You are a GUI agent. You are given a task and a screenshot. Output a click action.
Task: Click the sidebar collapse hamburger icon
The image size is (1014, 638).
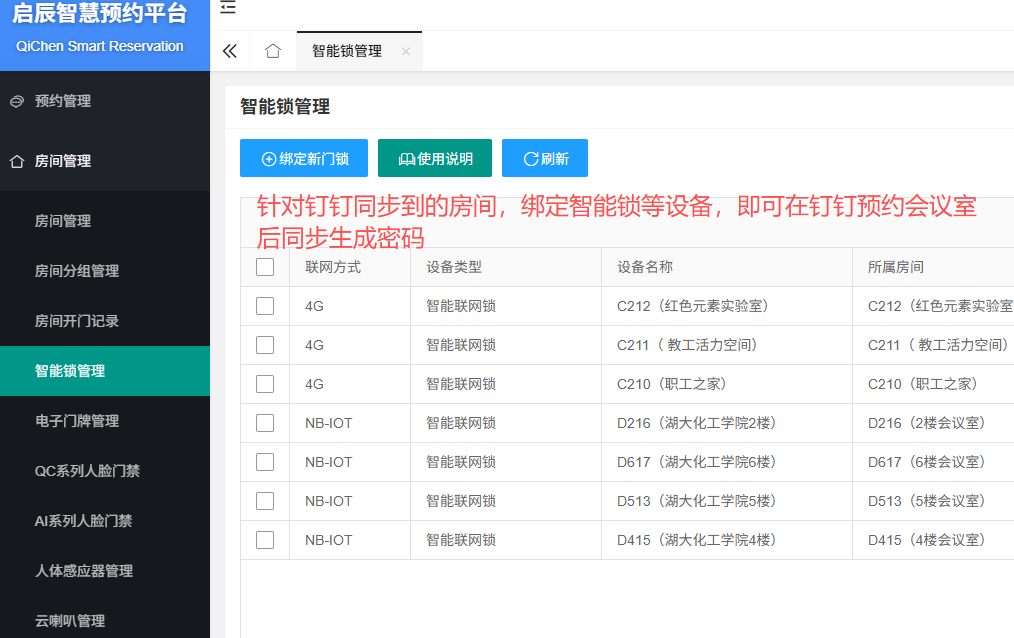tap(228, 7)
